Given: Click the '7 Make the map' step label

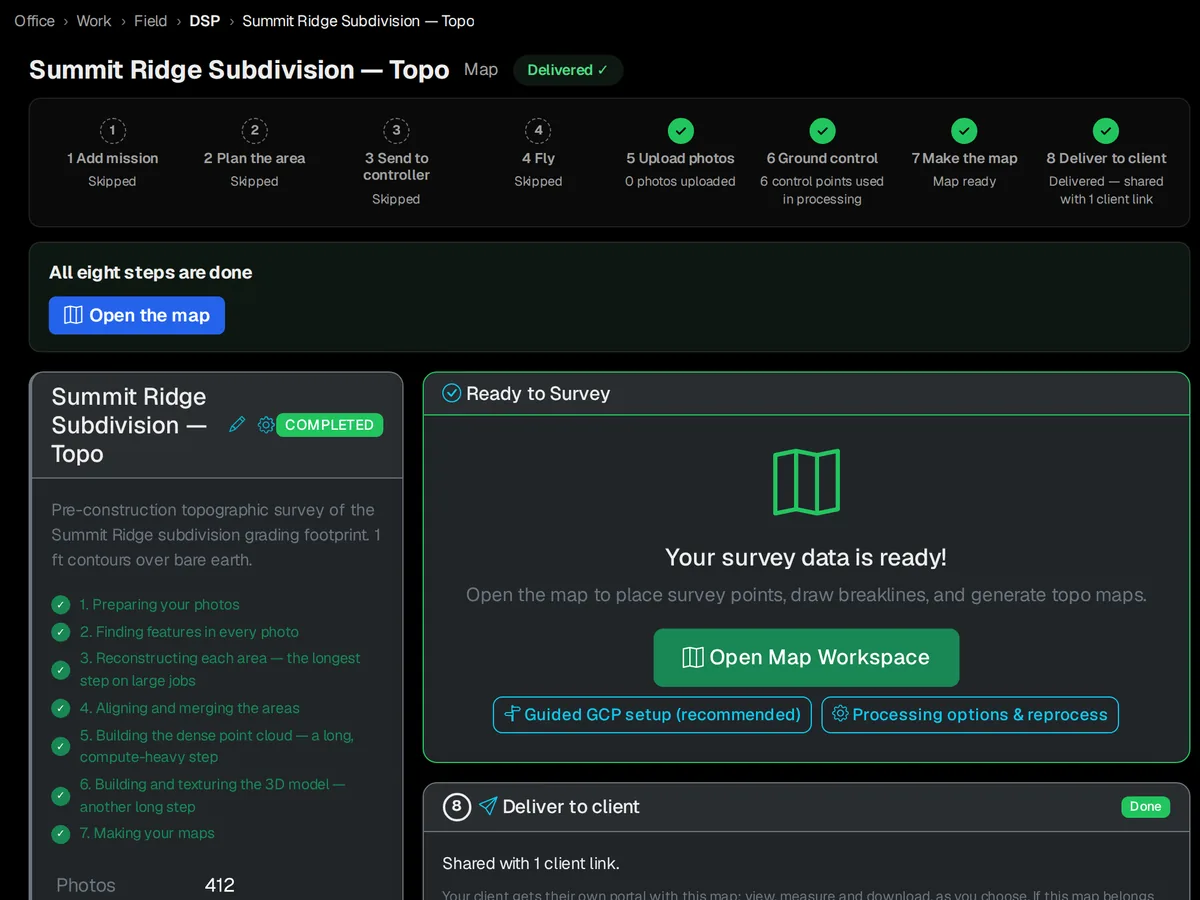Looking at the screenshot, I should click(964, 158).
